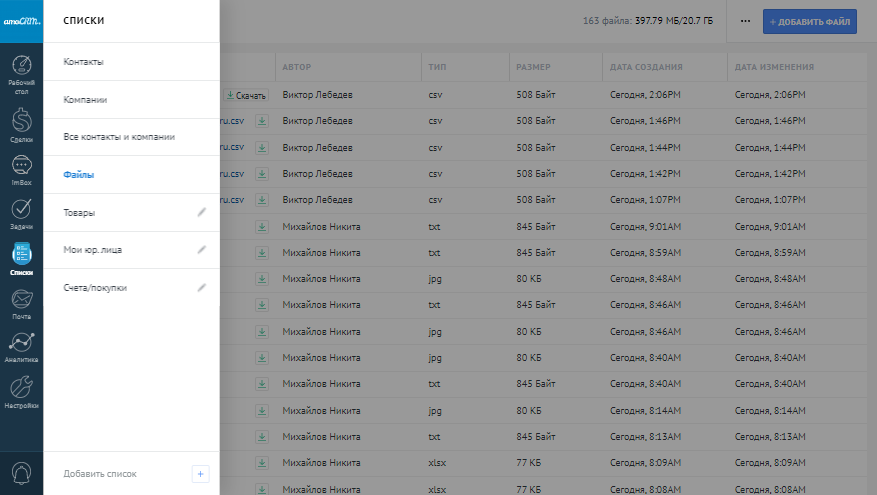
Task: Open Все контакты и компании list
Action: [x=119, y=137]
